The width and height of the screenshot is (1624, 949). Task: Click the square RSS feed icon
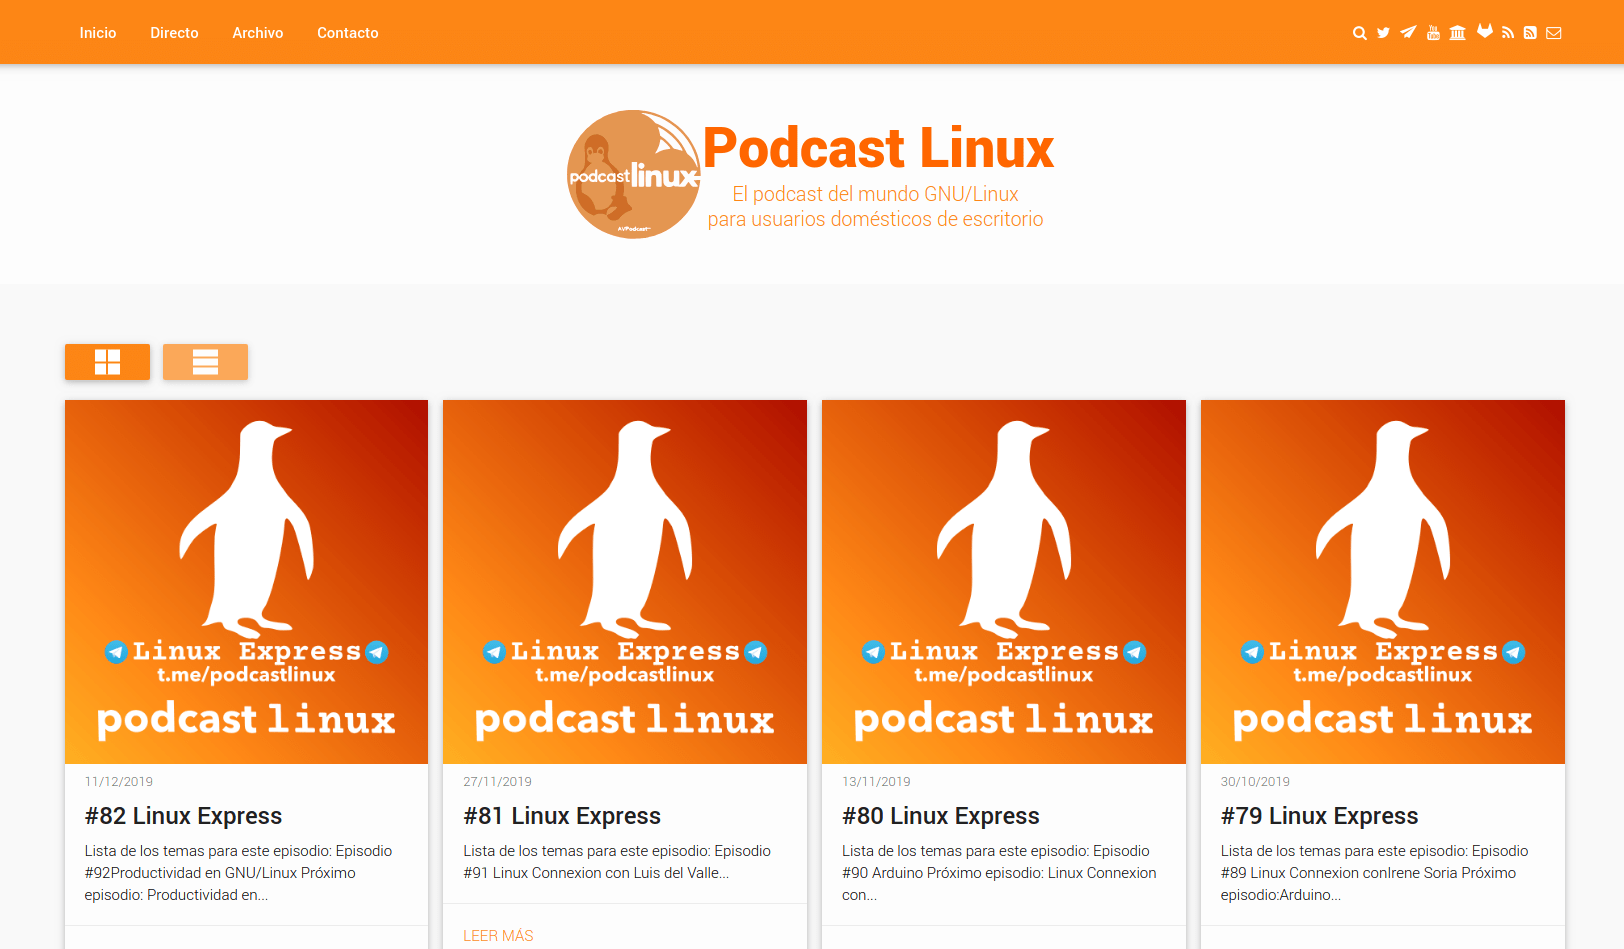click(1530, 33)
